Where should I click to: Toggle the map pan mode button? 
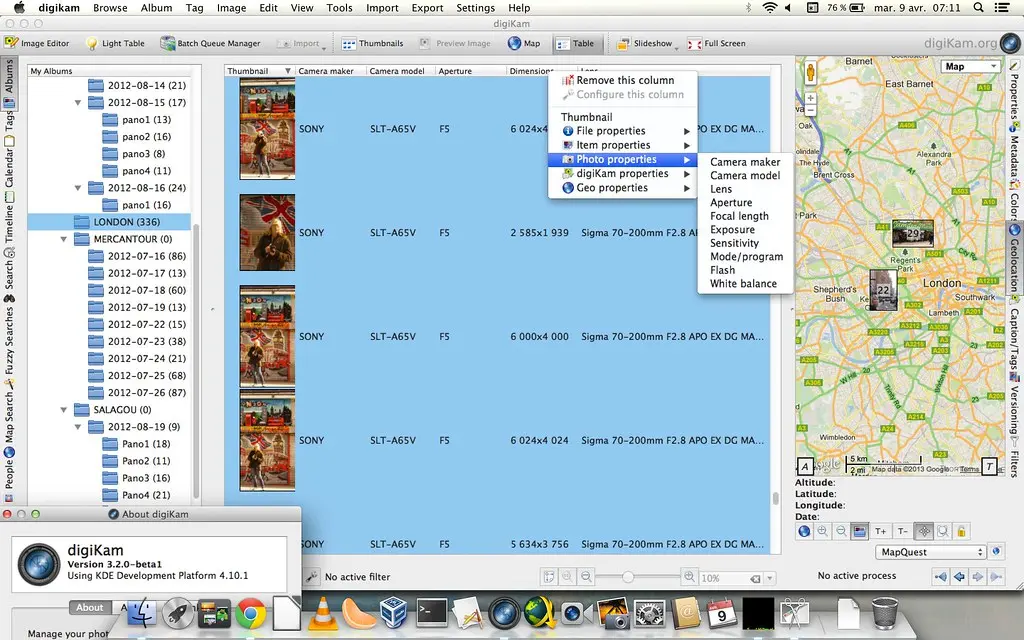pos(923,532)
